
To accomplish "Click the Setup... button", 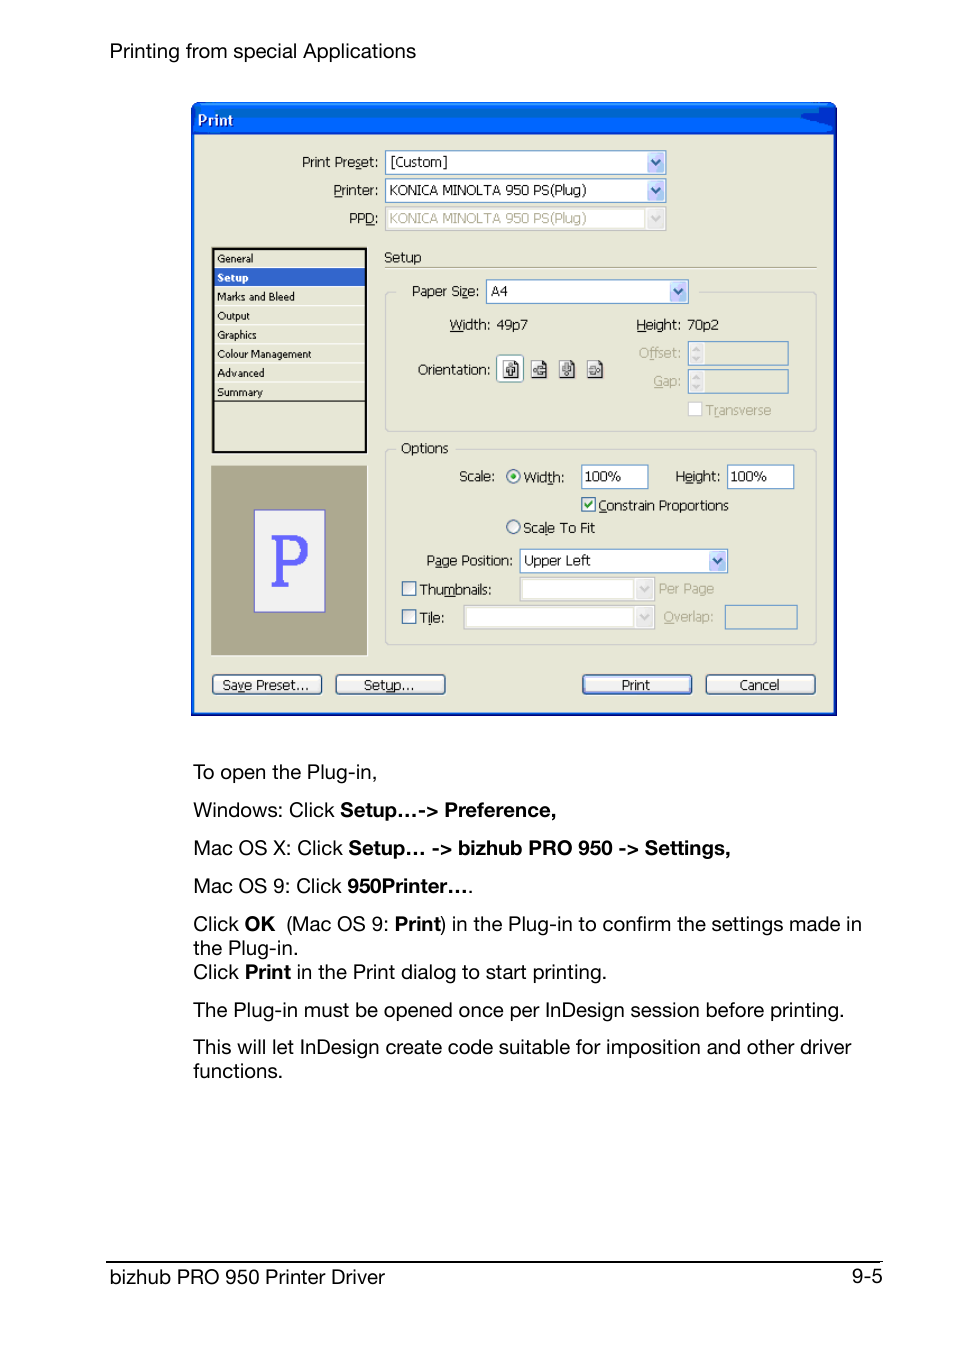I will tap(390, 685).
